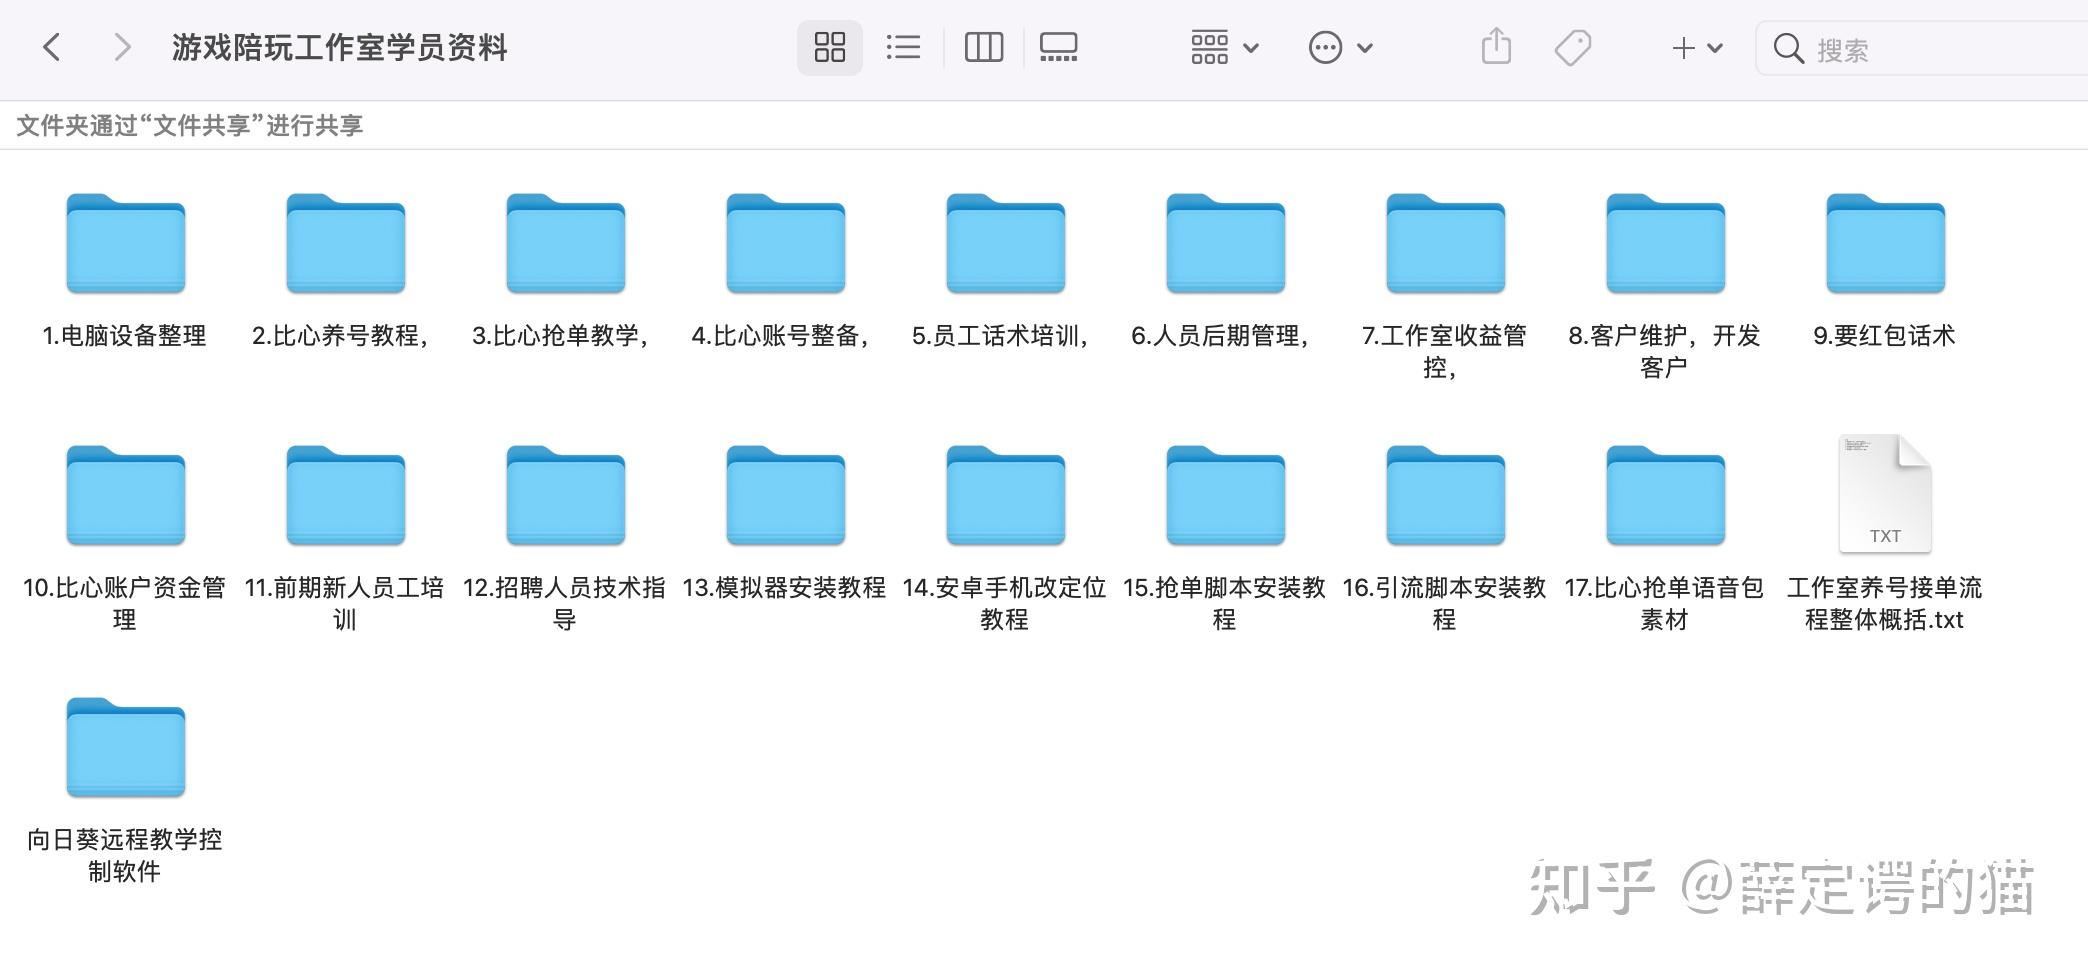2088x970 pixels.
Task: Switch to column view
Action: pos(983,47)
